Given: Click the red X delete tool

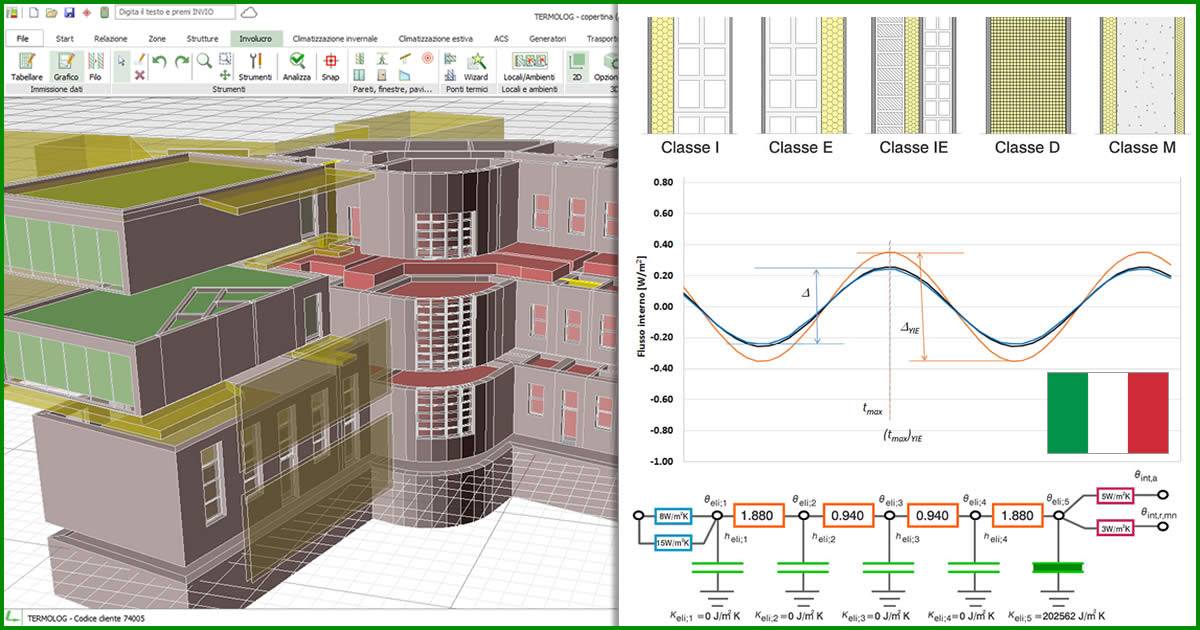Looking at the screenshot, I should pyautogui.click(x=140, y=75).
